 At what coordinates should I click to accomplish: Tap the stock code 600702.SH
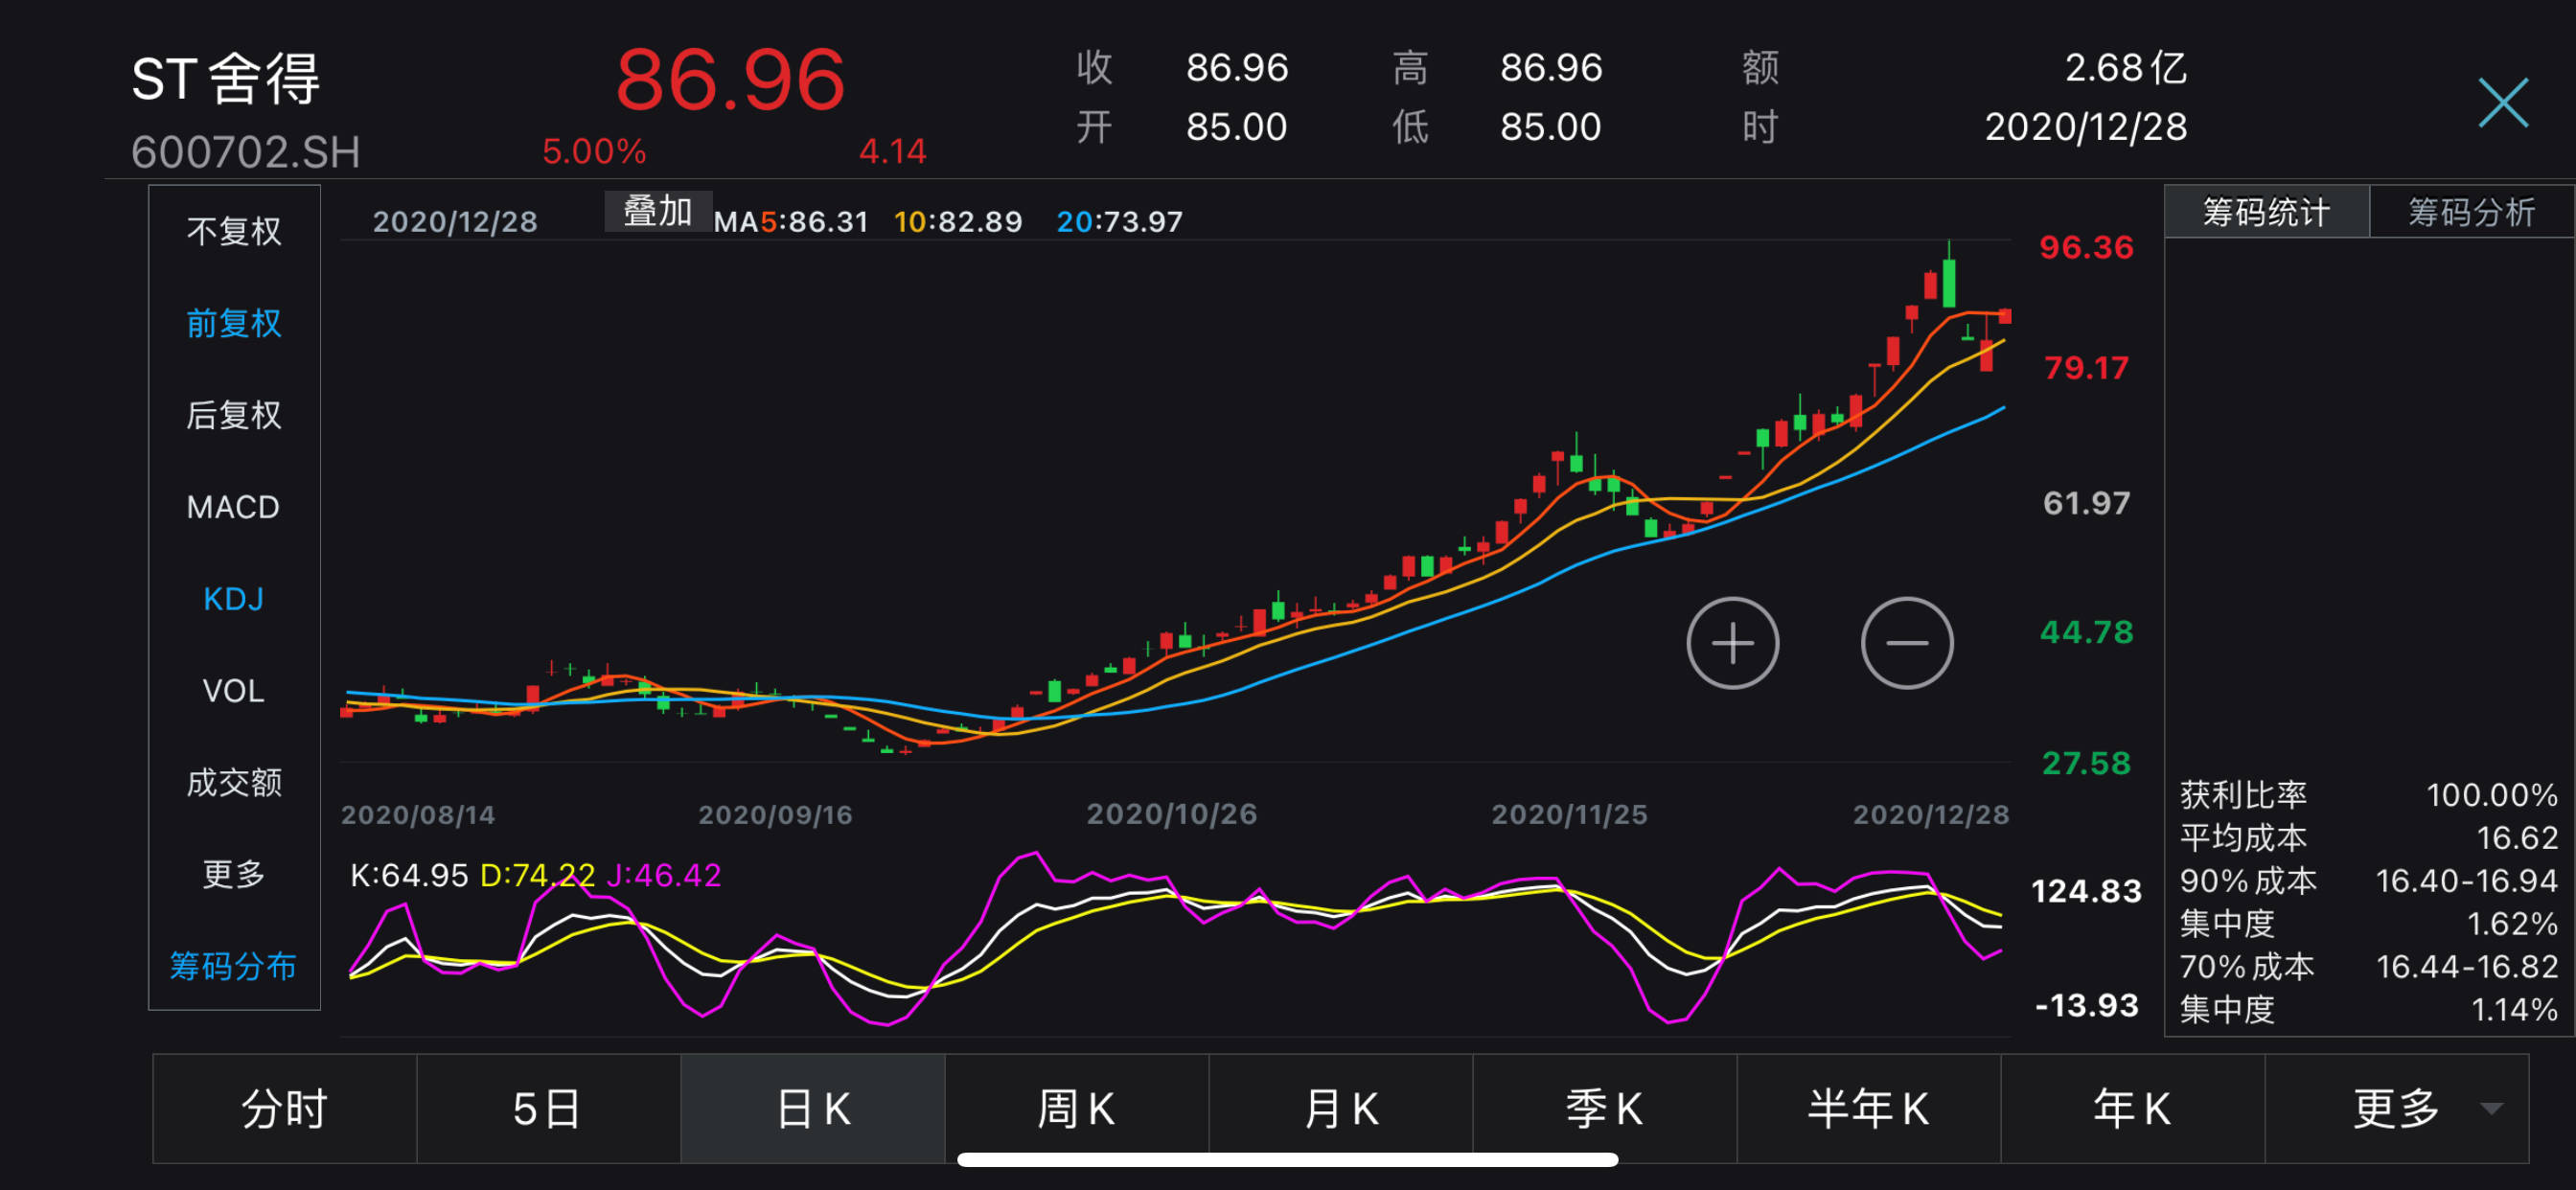(x=245, y=152)
